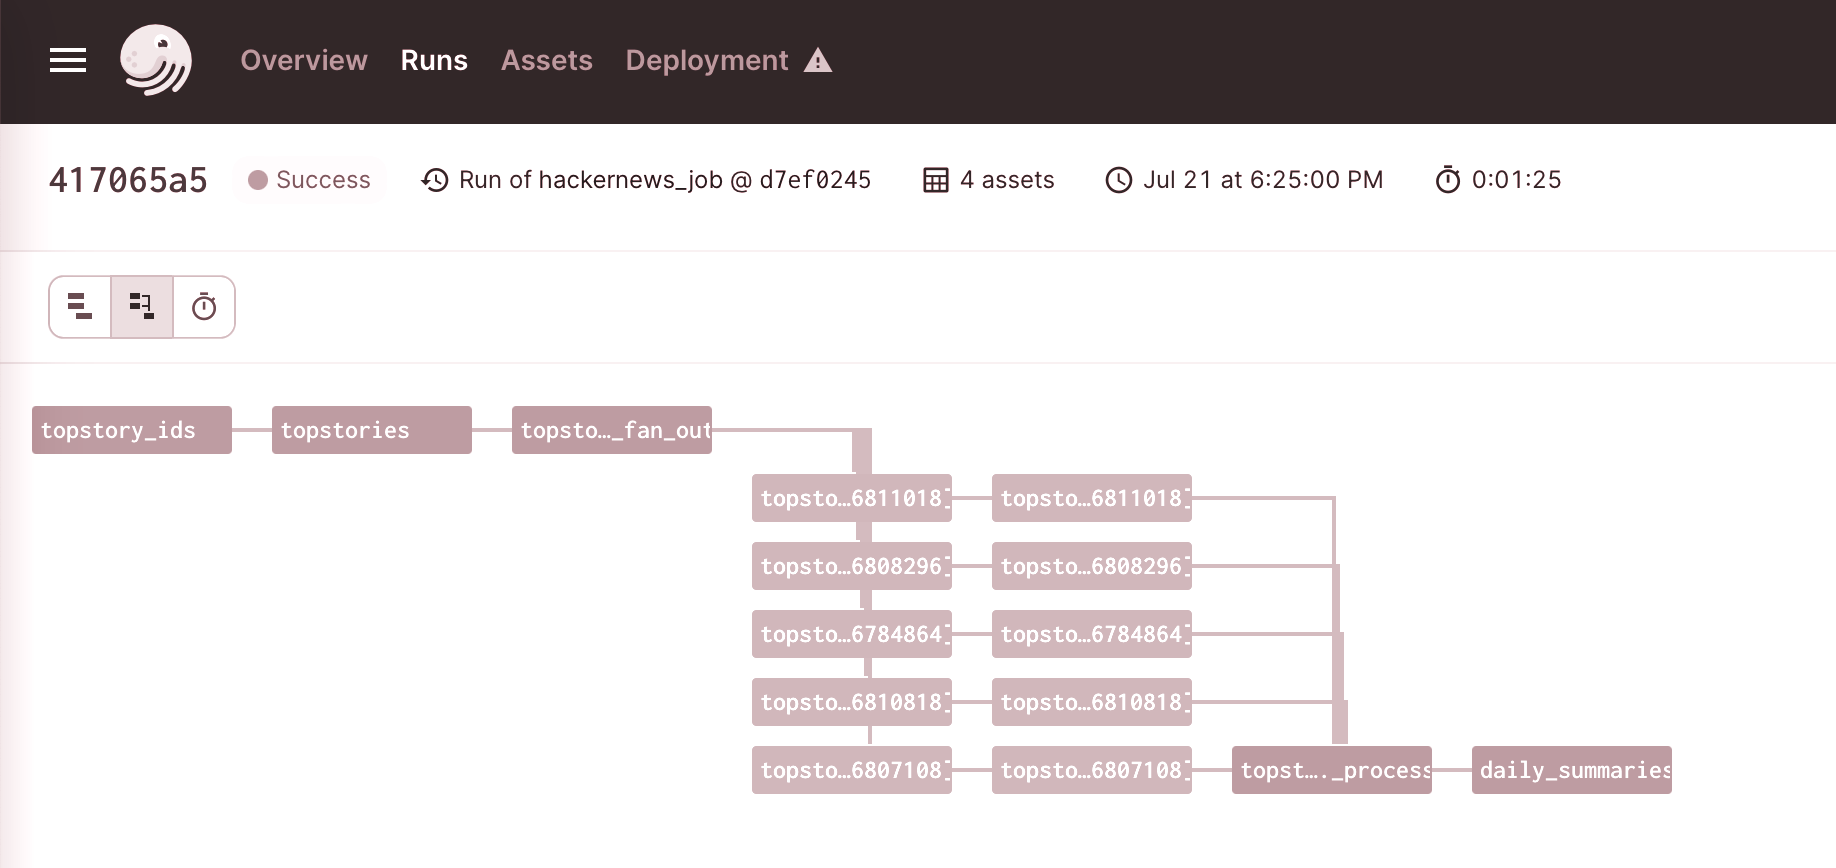The width and height of the screenshot is (1836, 868).
Task: Click the daily_summaries step node
Action: 1571,770
